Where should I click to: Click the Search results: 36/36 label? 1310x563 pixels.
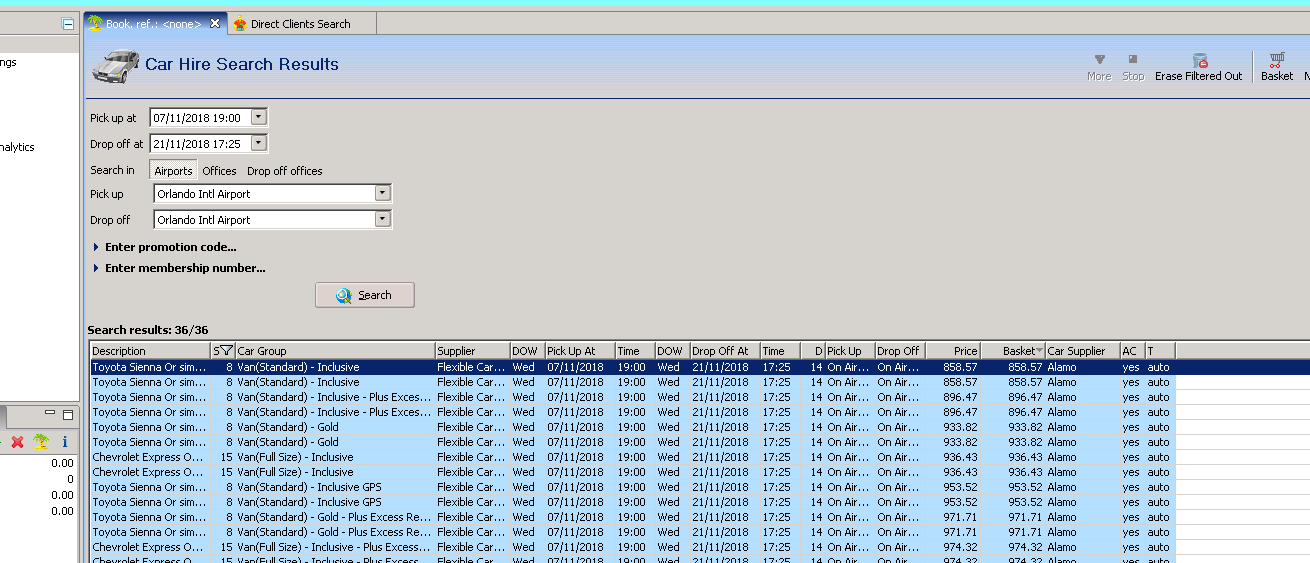148,330
